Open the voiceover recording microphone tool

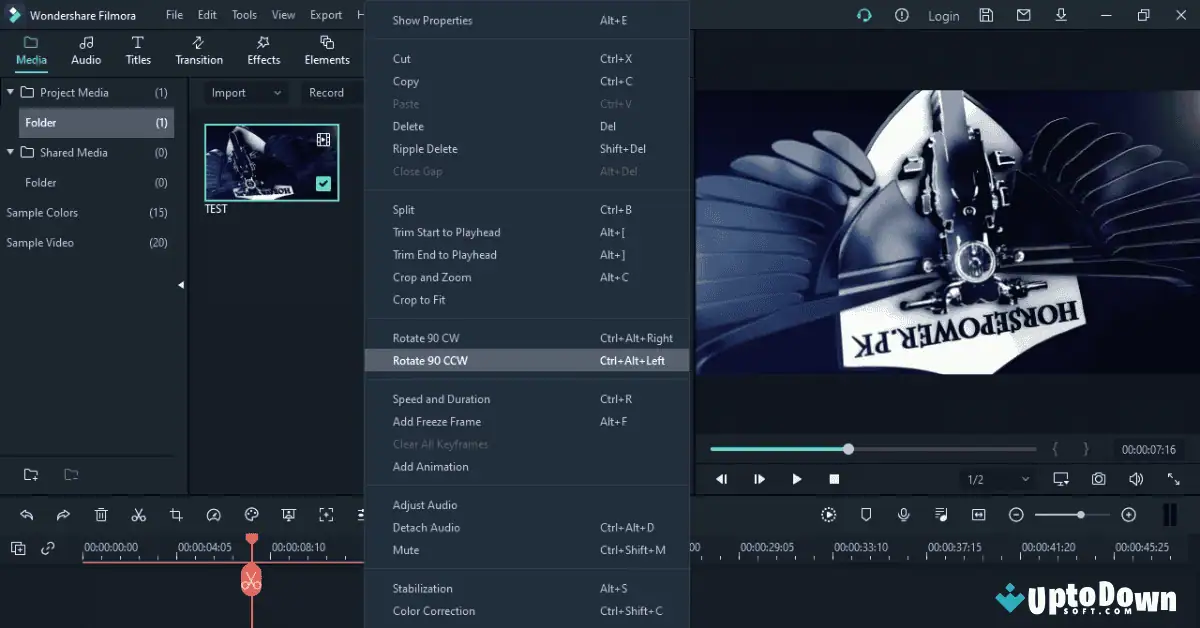pos(904,514)
